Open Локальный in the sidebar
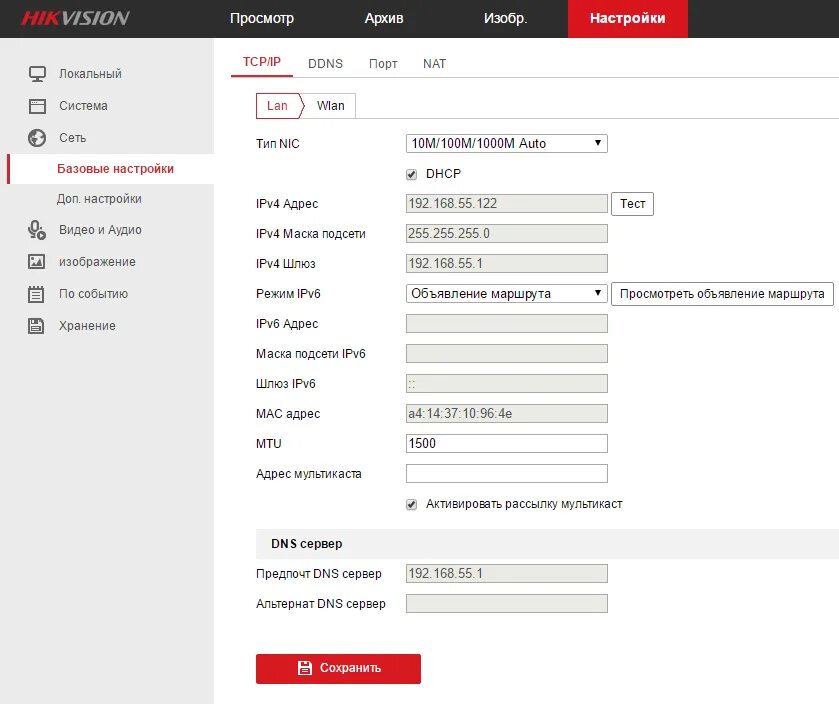Screen dimensions: 839x704 coord(90,74)
